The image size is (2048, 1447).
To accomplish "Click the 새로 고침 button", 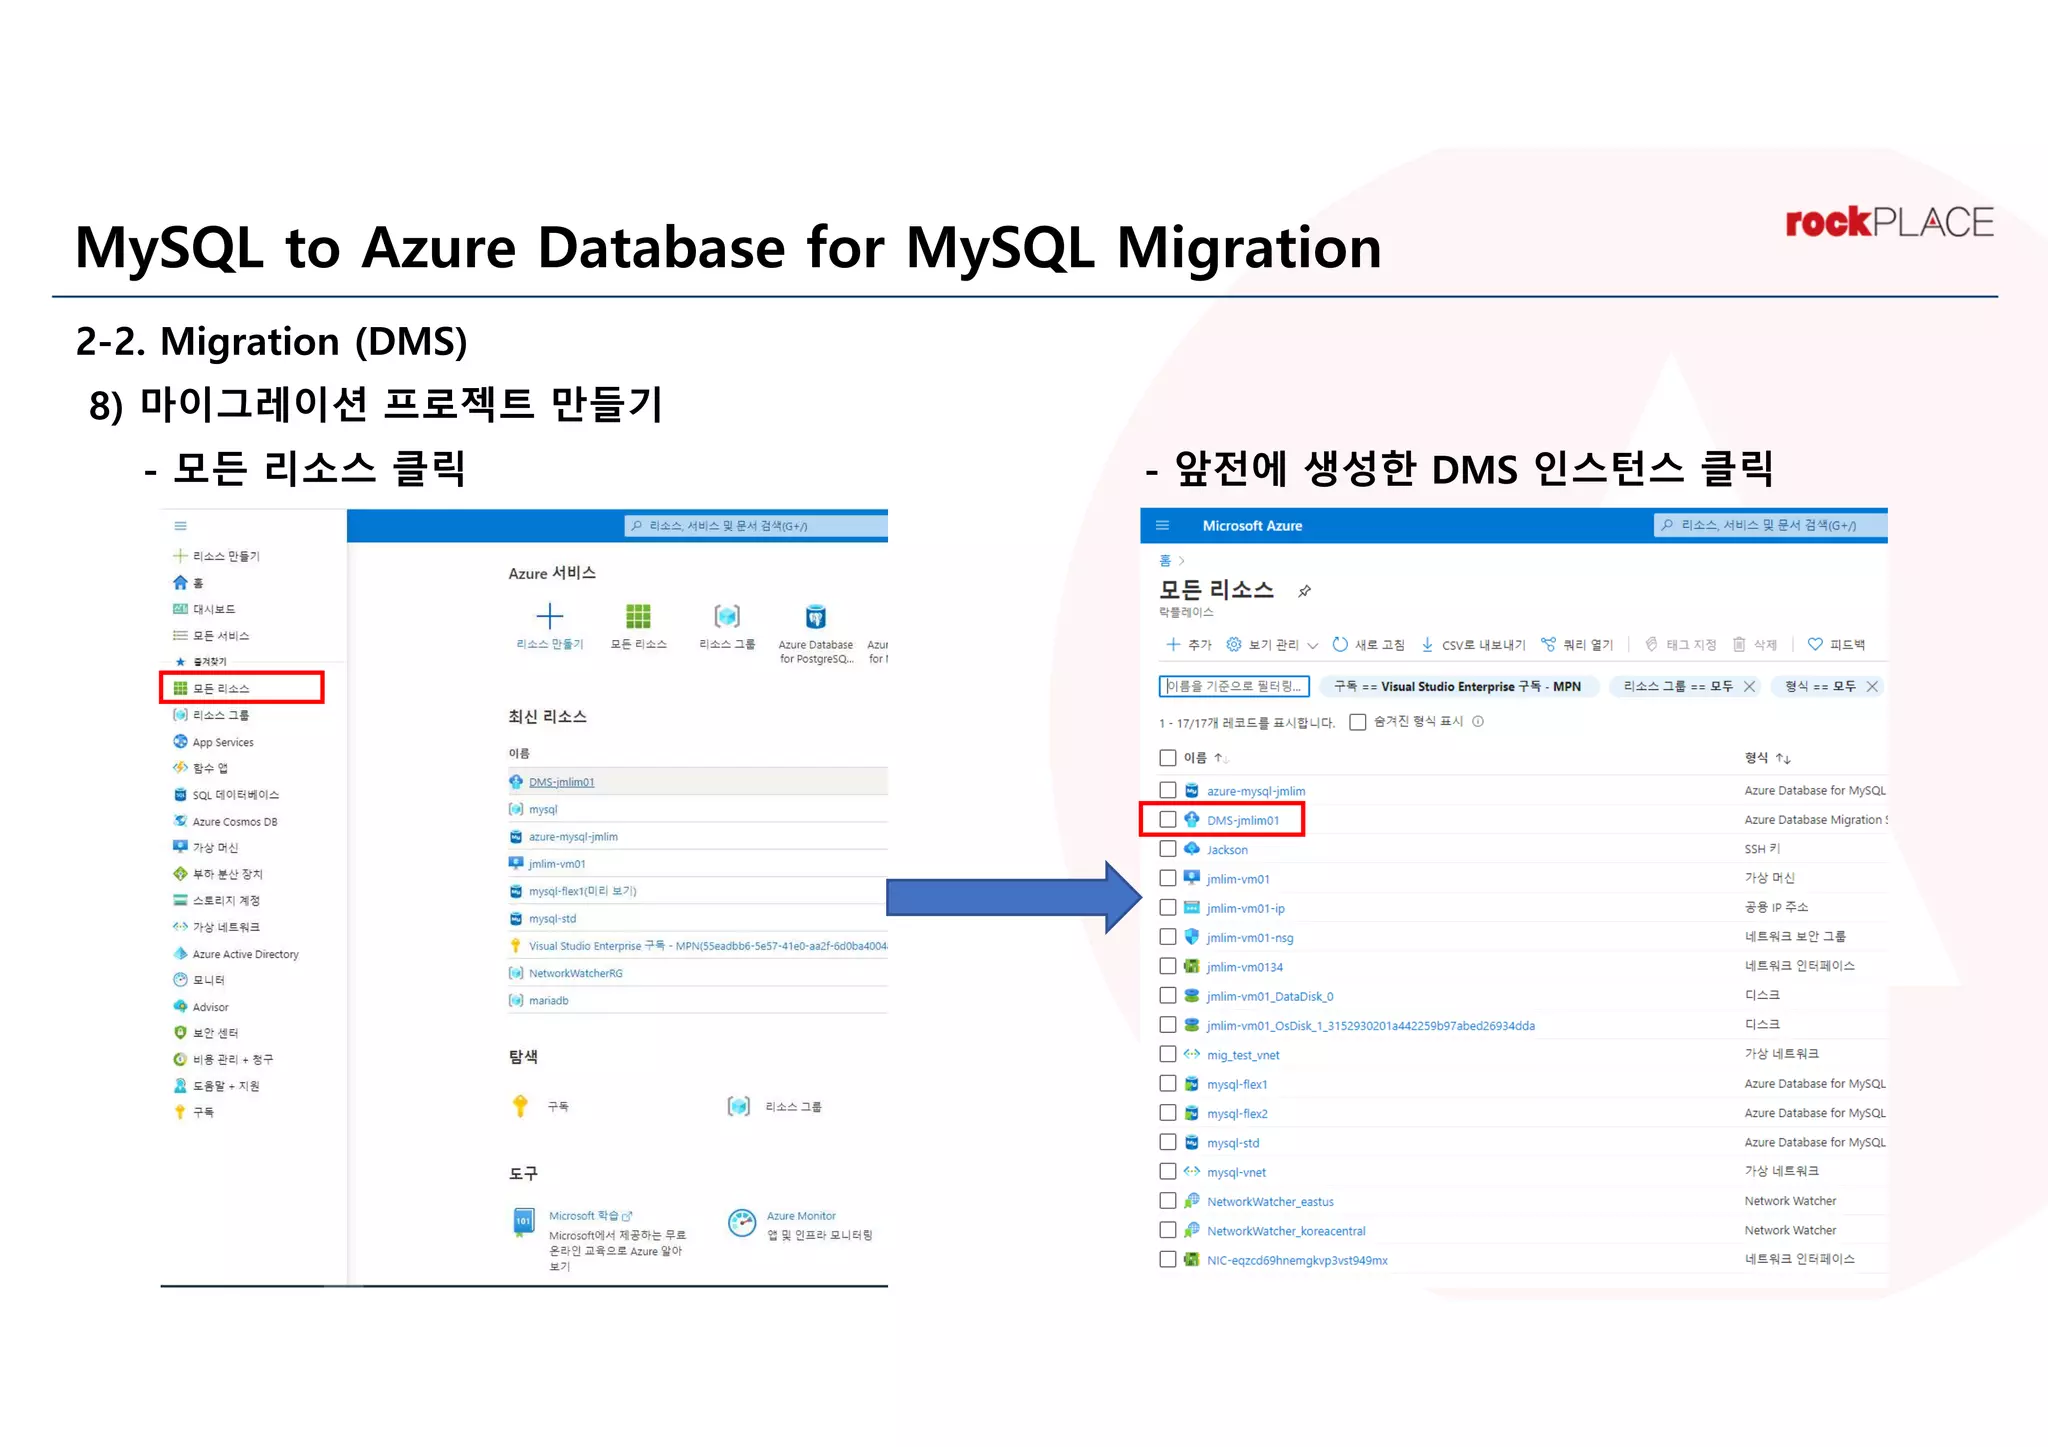I will [x=1368, y=645].
